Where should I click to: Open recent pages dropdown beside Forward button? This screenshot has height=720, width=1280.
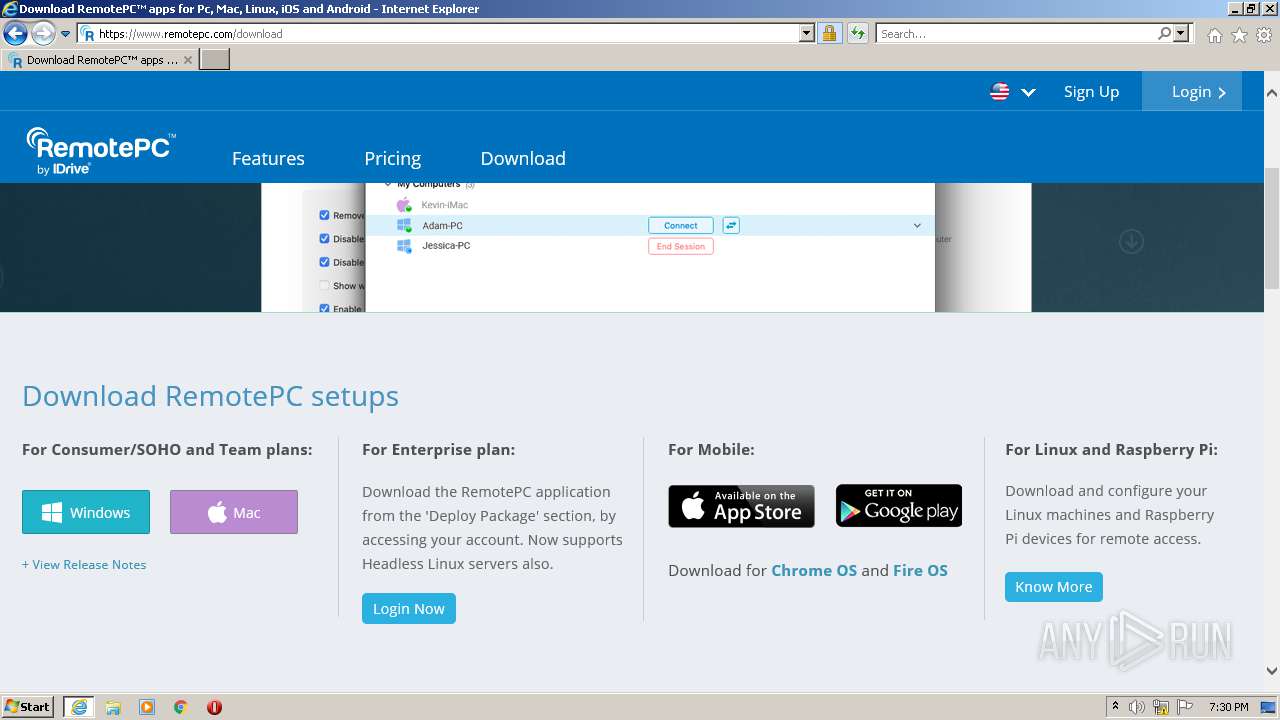point(66,34)
